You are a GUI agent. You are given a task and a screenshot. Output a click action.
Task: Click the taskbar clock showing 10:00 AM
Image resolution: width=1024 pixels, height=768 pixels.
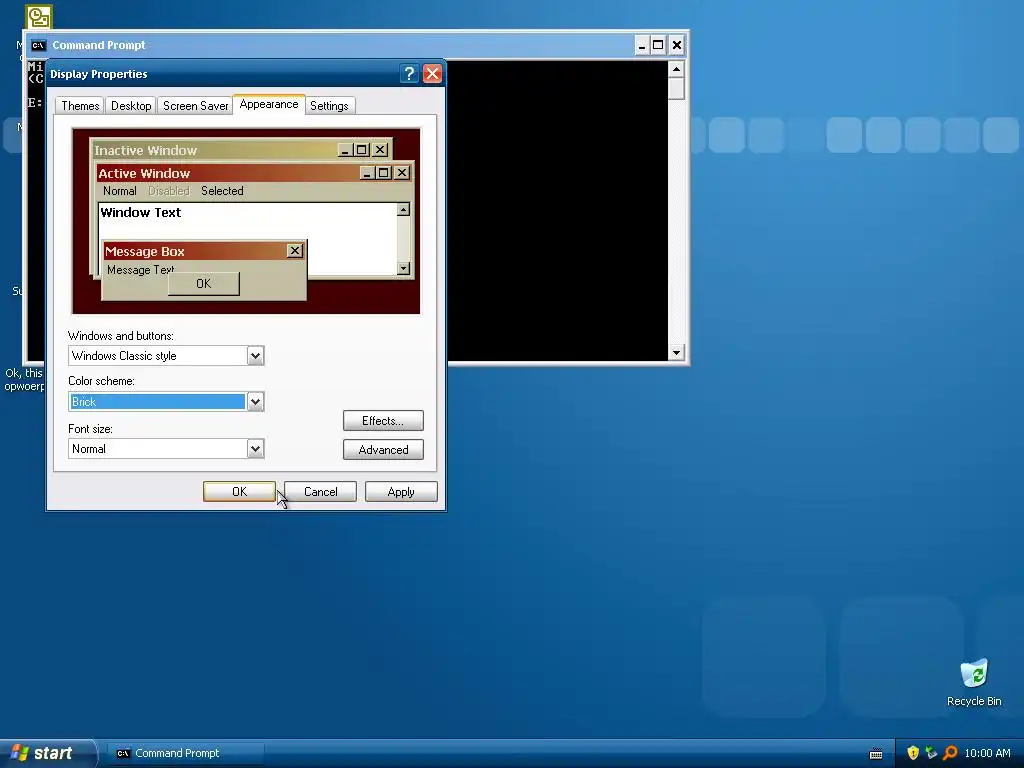point(987,753)
